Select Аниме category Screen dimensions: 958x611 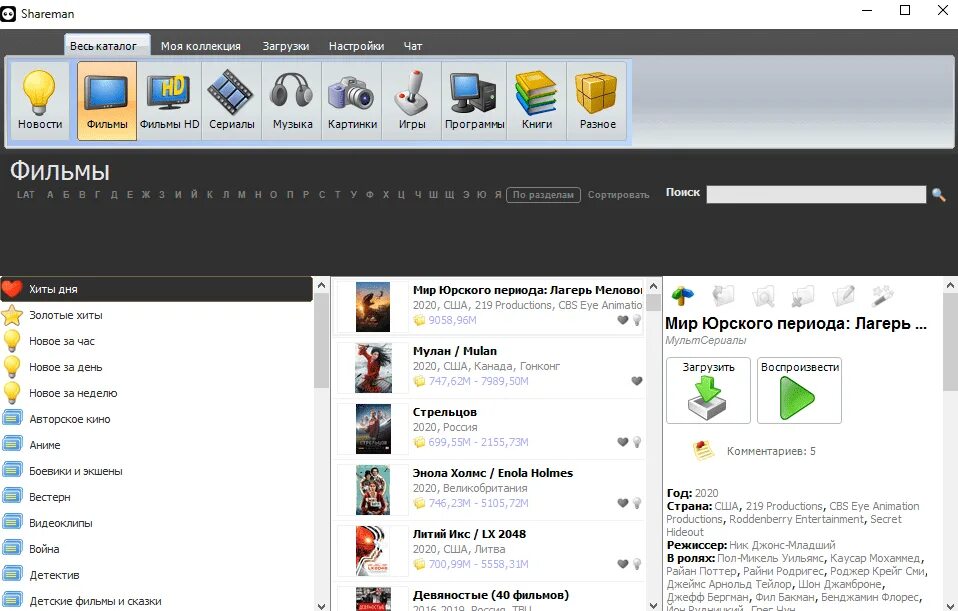pos(156,445)
